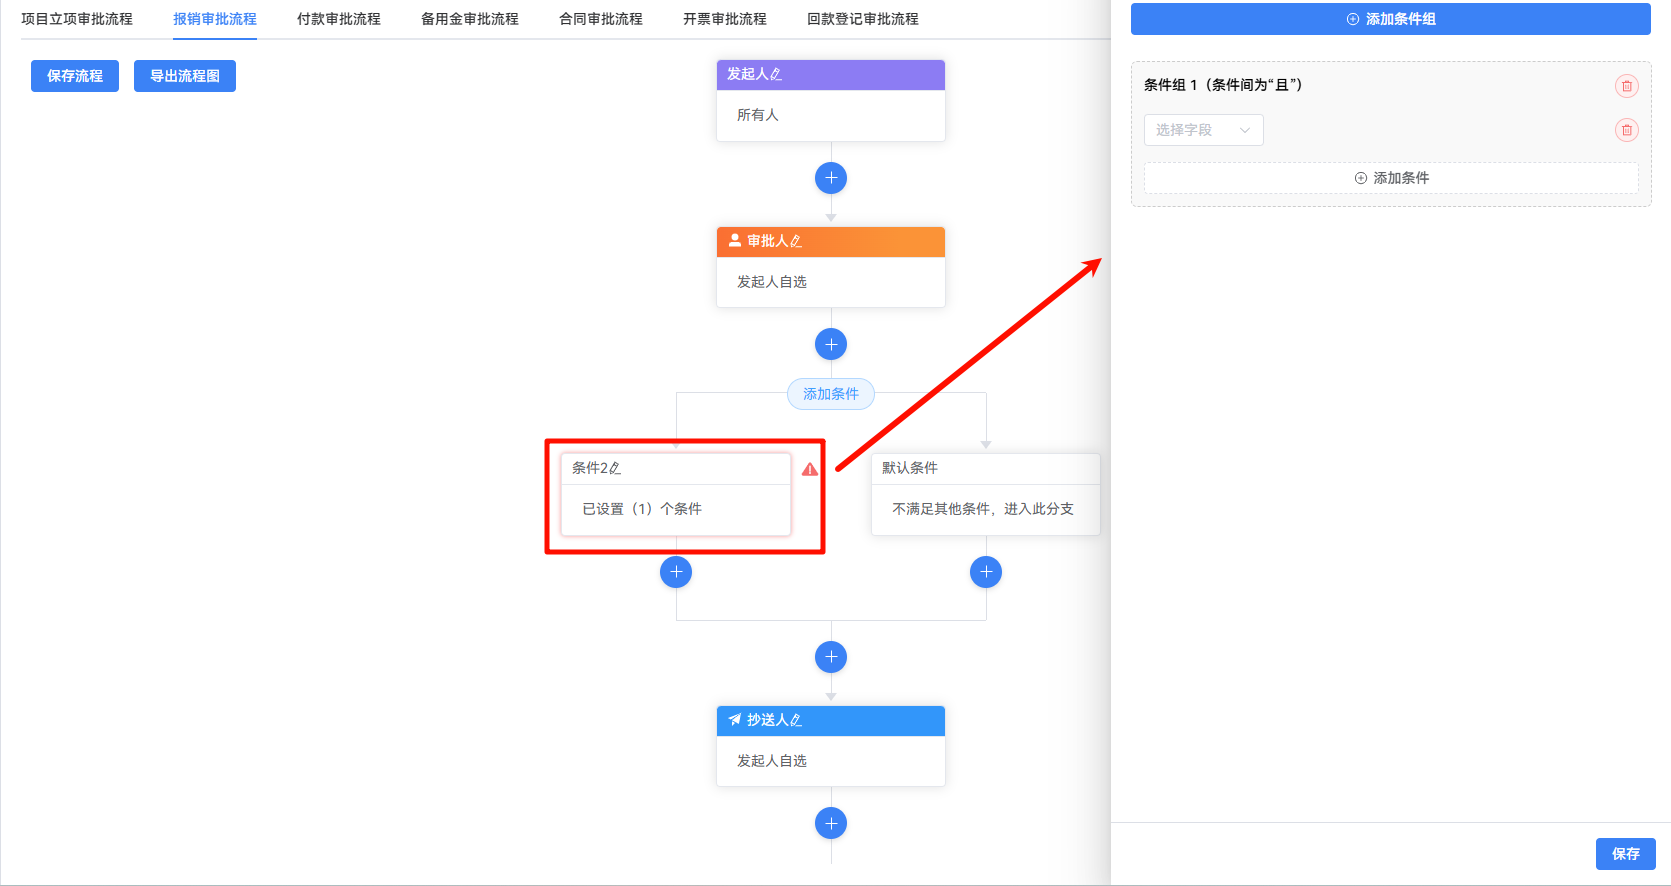Switch to 合同审批流程 tab
The height and width of the screenshot is (886, 1671).
(601, 19)
